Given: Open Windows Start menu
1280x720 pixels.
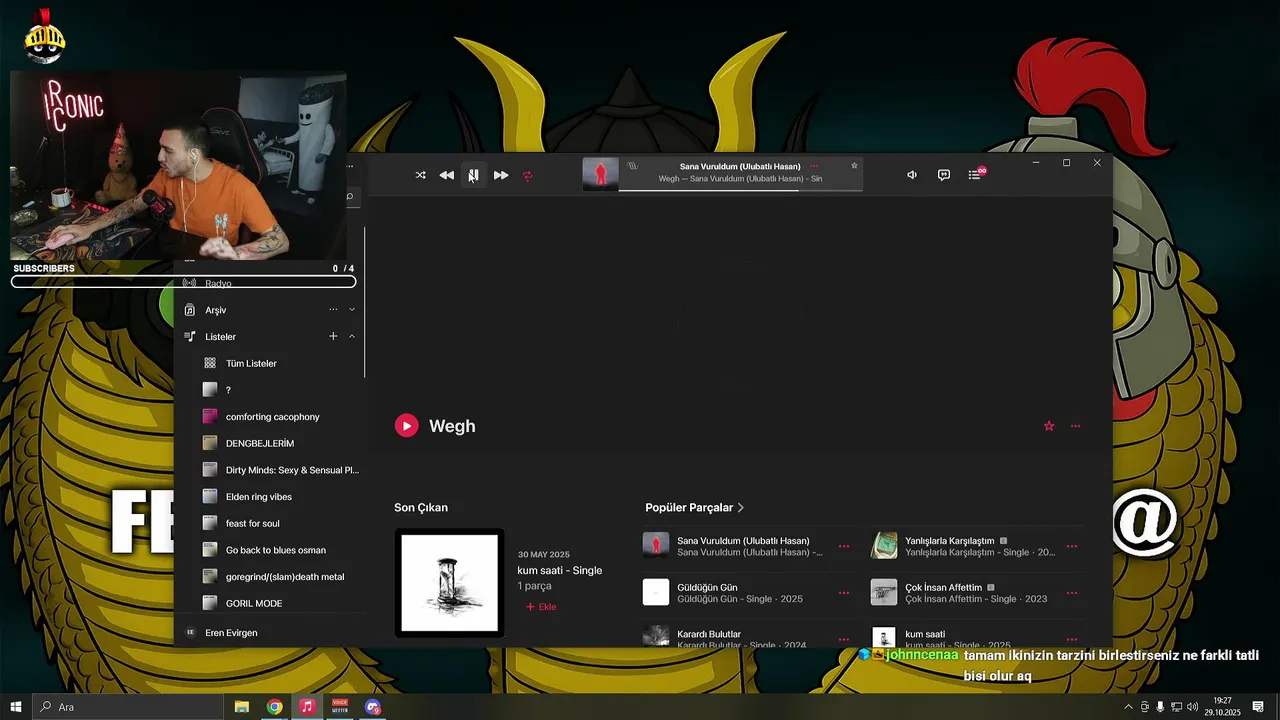Looking at the screenshot, I should point(16,707).
